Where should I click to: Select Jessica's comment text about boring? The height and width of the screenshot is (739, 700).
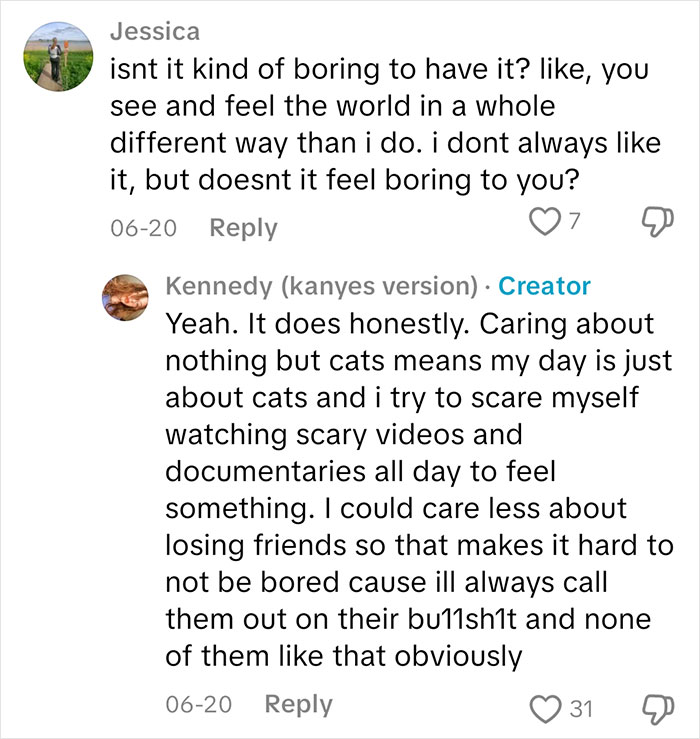click(x=386, y=124)
